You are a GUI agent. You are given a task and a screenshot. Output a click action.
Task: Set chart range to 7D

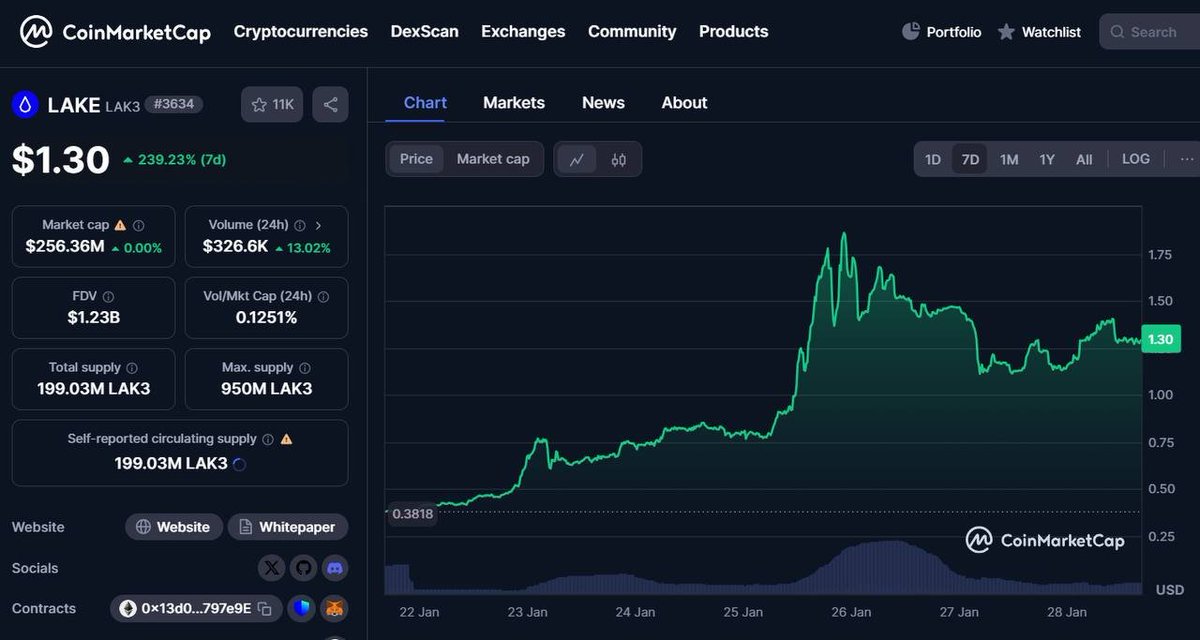(970, 159)
